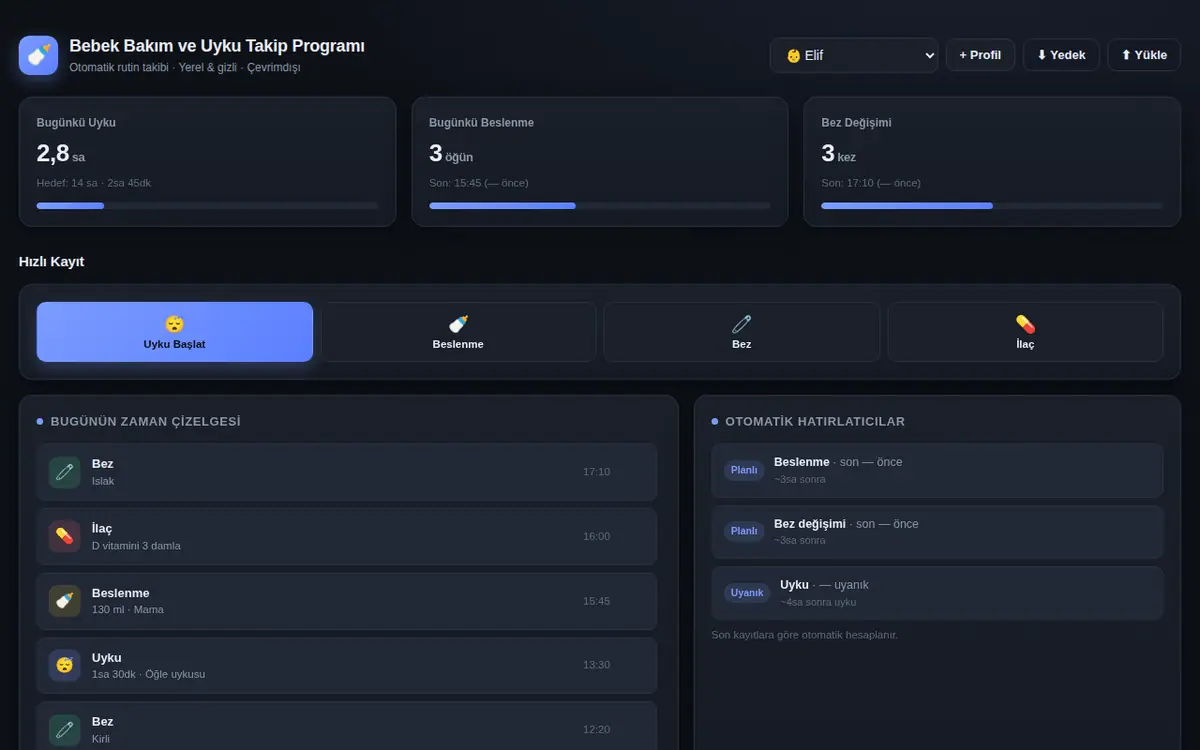Click the sleeping face icon in the Uyku 13:30 row
This screenshot has height=750, width=1200.
[65, 665]
